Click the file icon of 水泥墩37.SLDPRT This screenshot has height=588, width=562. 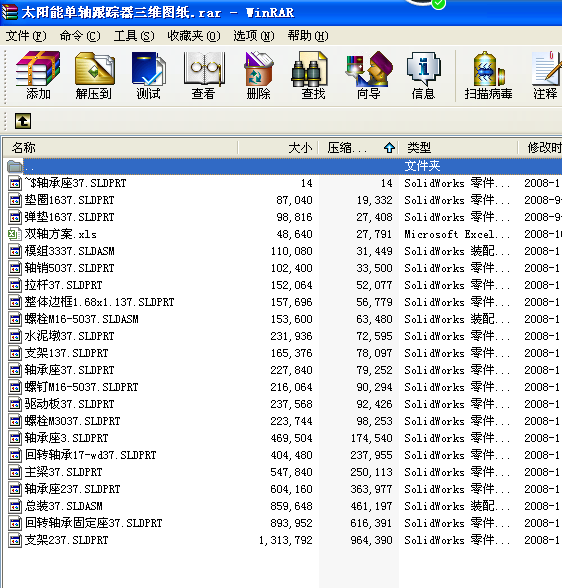(15, 336)
